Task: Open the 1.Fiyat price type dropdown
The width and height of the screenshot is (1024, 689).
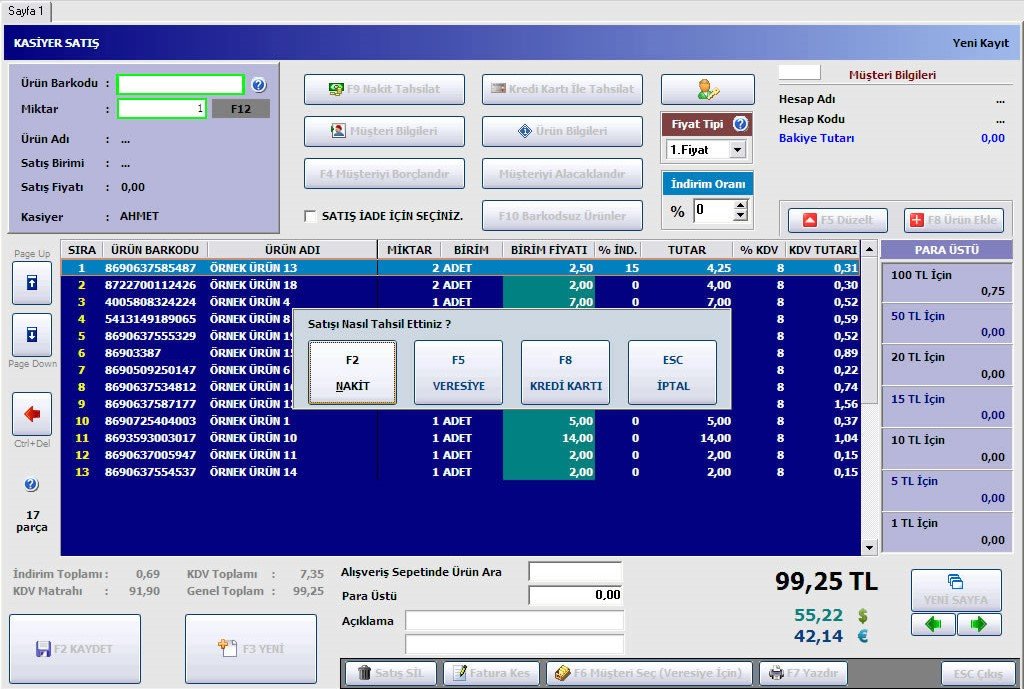Action: point(737,150)
